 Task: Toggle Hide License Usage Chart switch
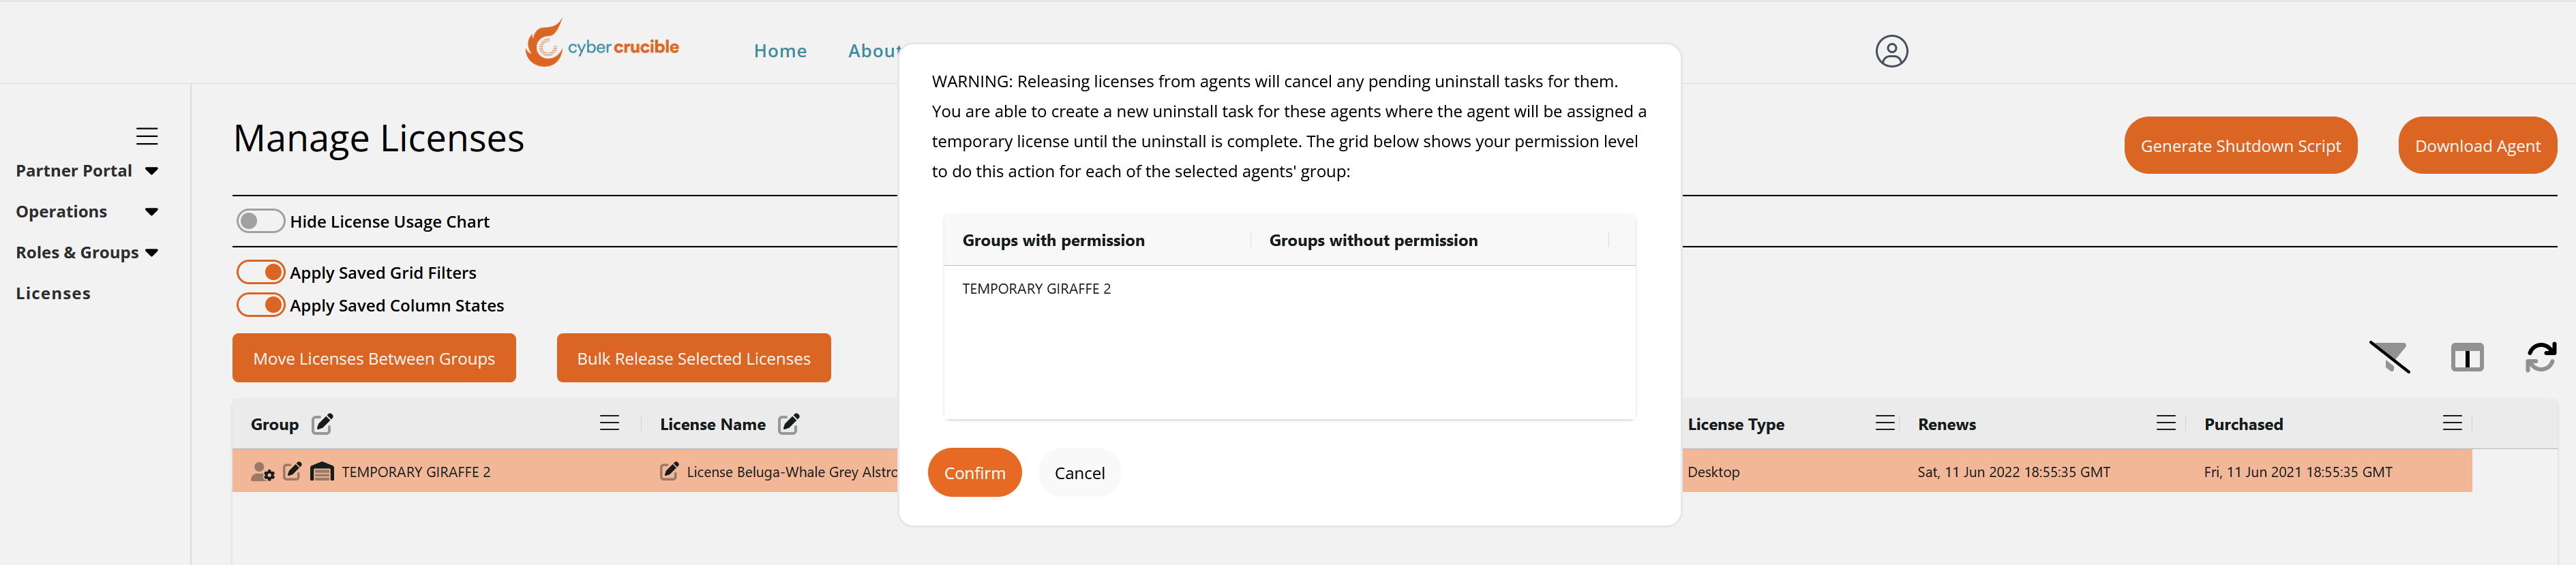[x=260, y=221]
